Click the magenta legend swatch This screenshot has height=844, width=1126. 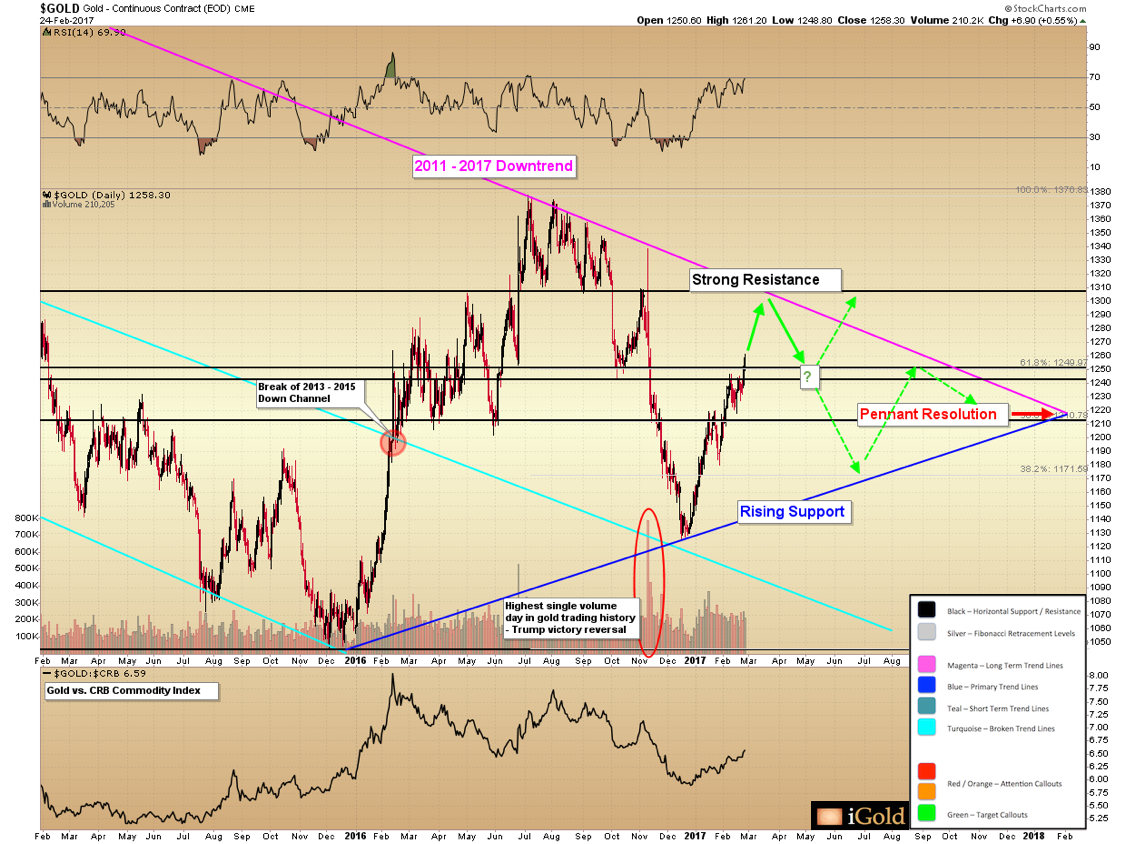927,663
